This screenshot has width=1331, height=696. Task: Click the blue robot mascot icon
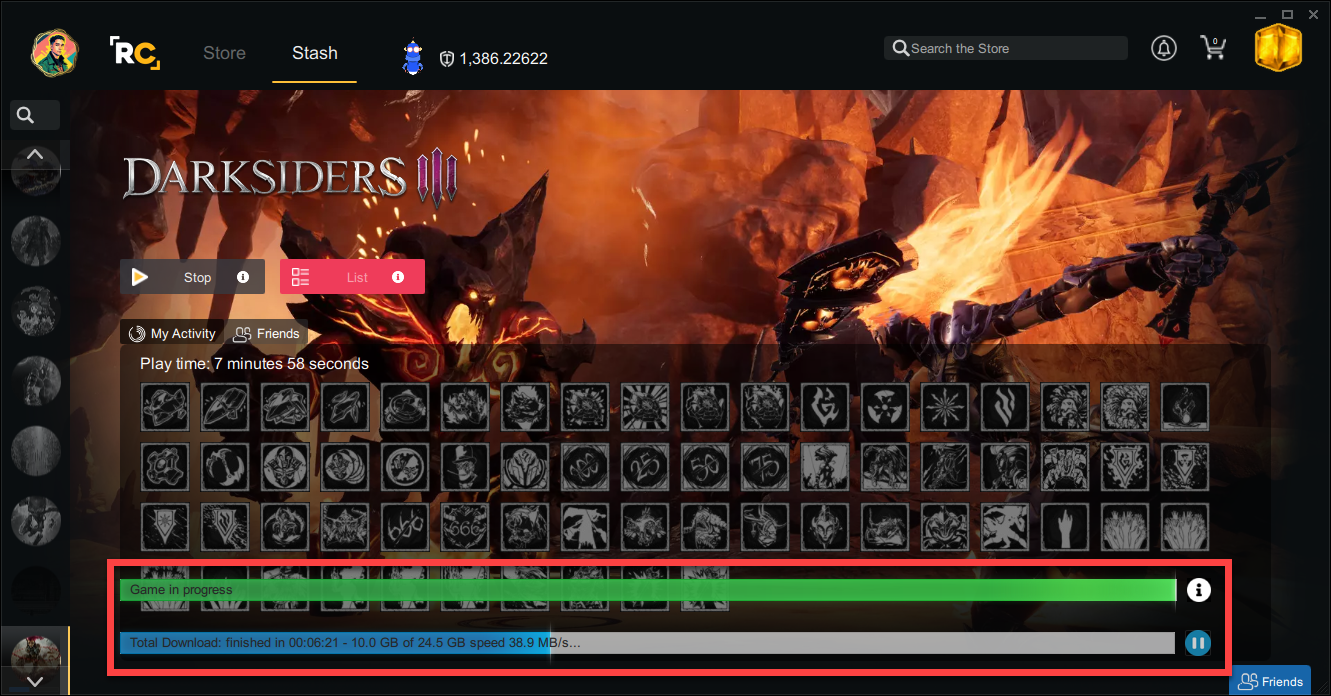pyautogui.click(x=413, y=57)
